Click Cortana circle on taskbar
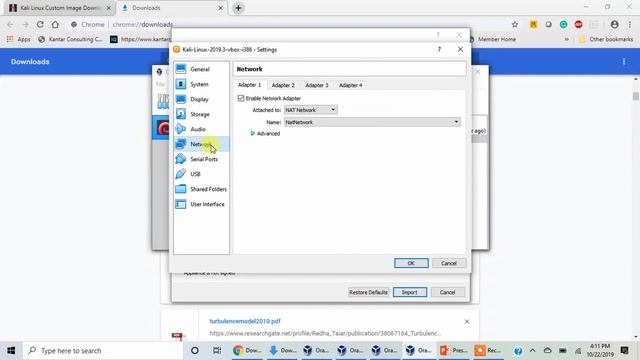The height and width of the screenshot is (360, 640). [x=195, y=351]
